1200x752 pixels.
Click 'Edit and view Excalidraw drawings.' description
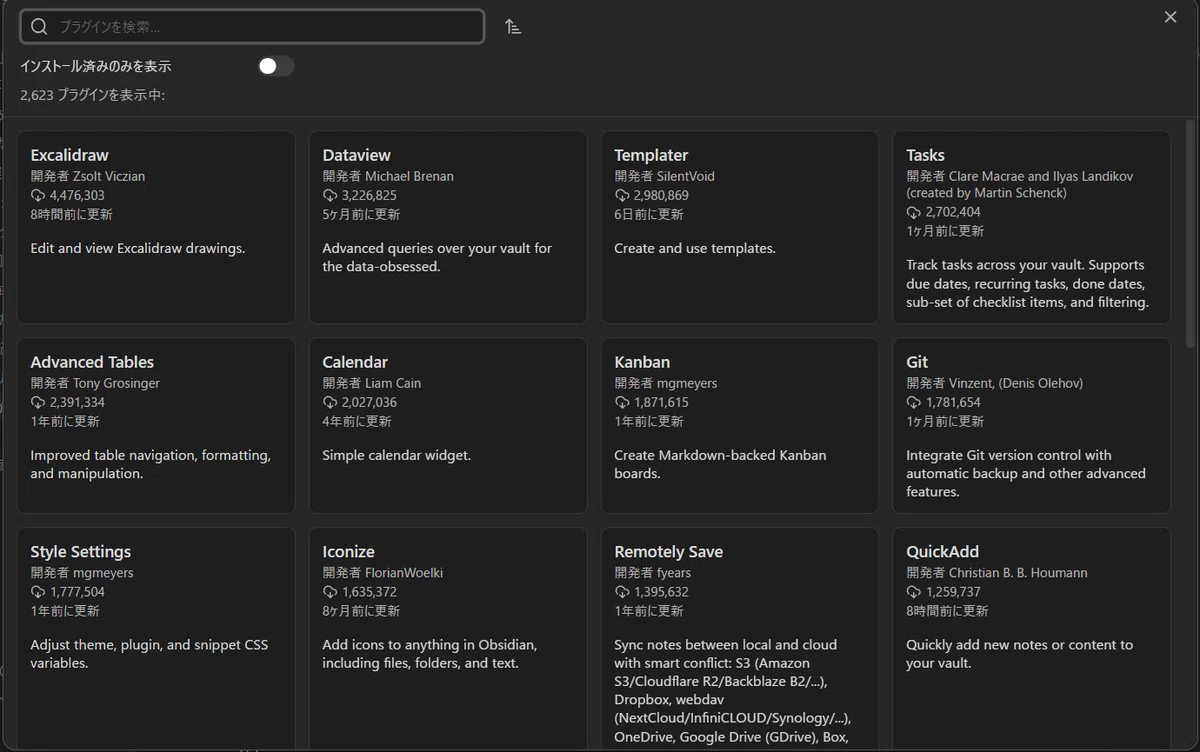(x=137, y=248)
